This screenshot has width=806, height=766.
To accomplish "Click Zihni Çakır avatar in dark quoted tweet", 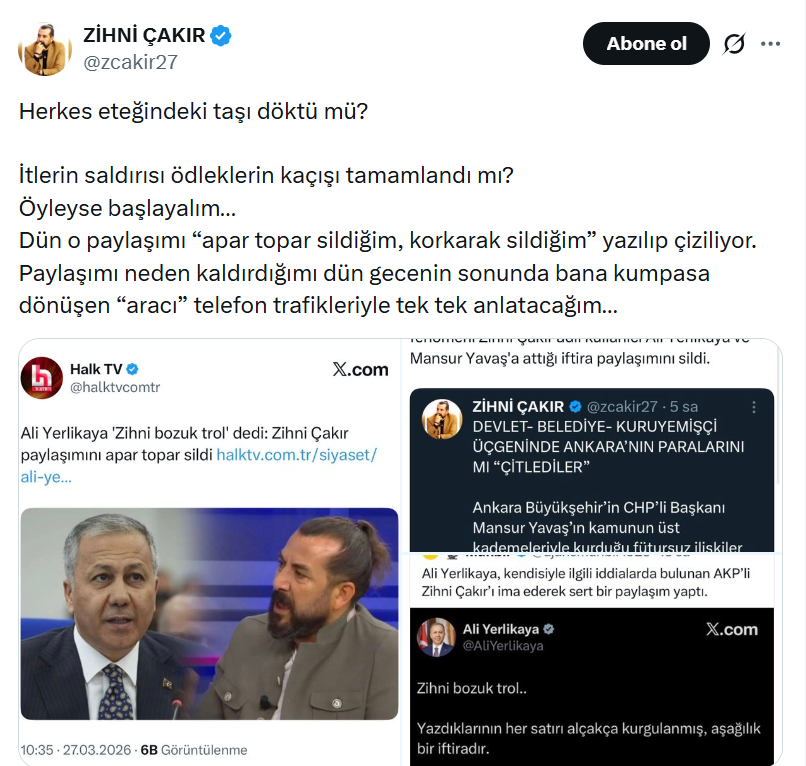I will (x=442, y=418).
